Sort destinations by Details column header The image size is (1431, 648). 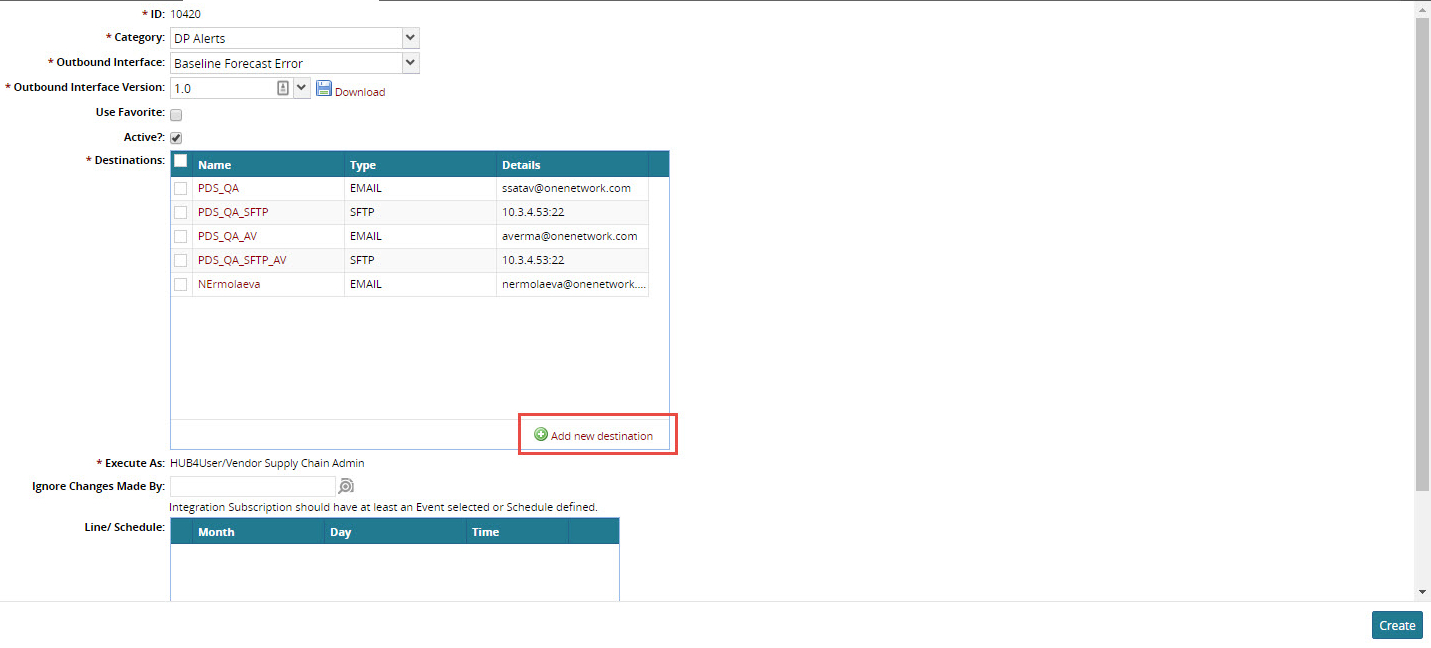coord(572,164)
